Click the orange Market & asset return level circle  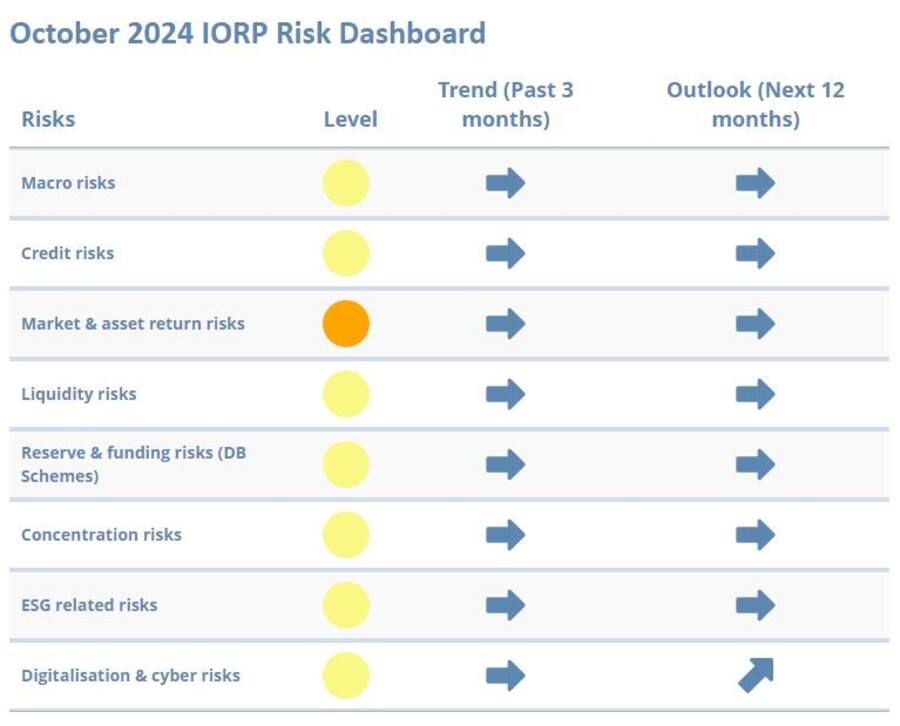coord(346,323)
